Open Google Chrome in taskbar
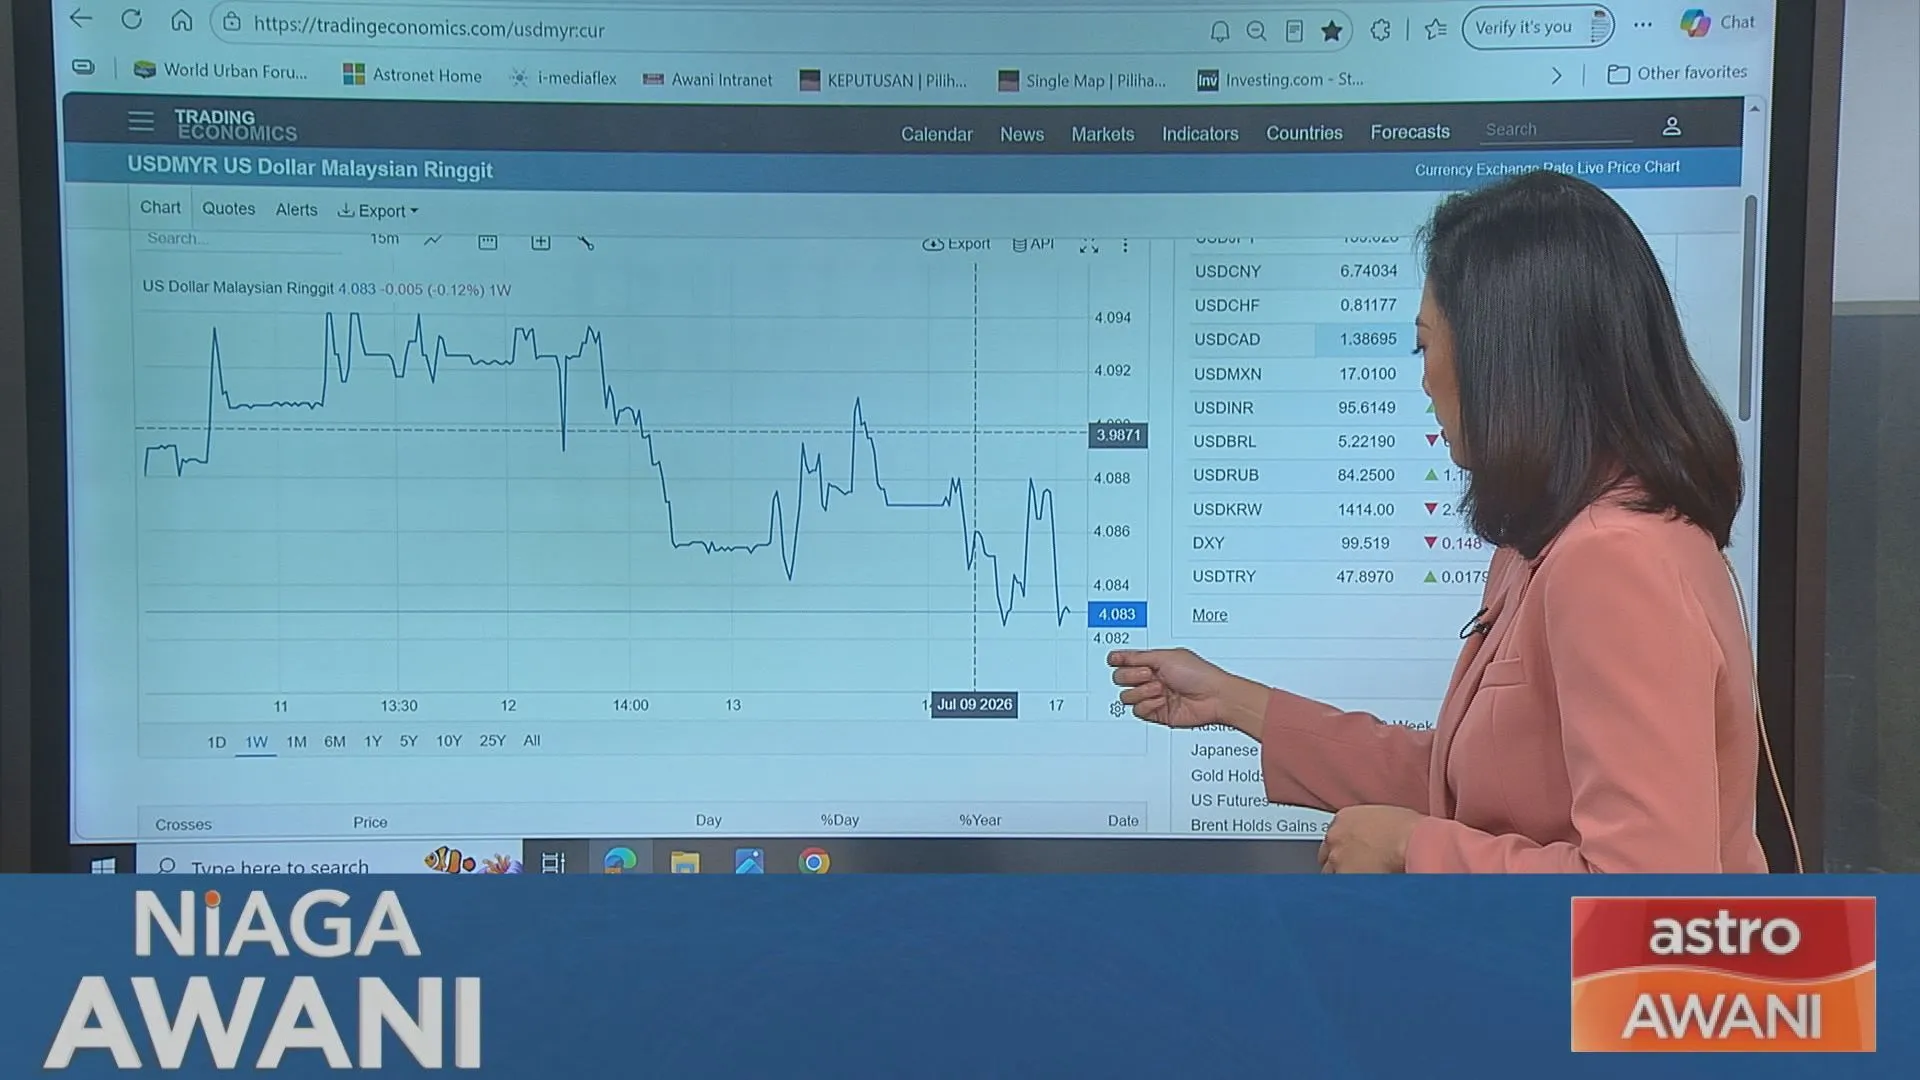 814,861
